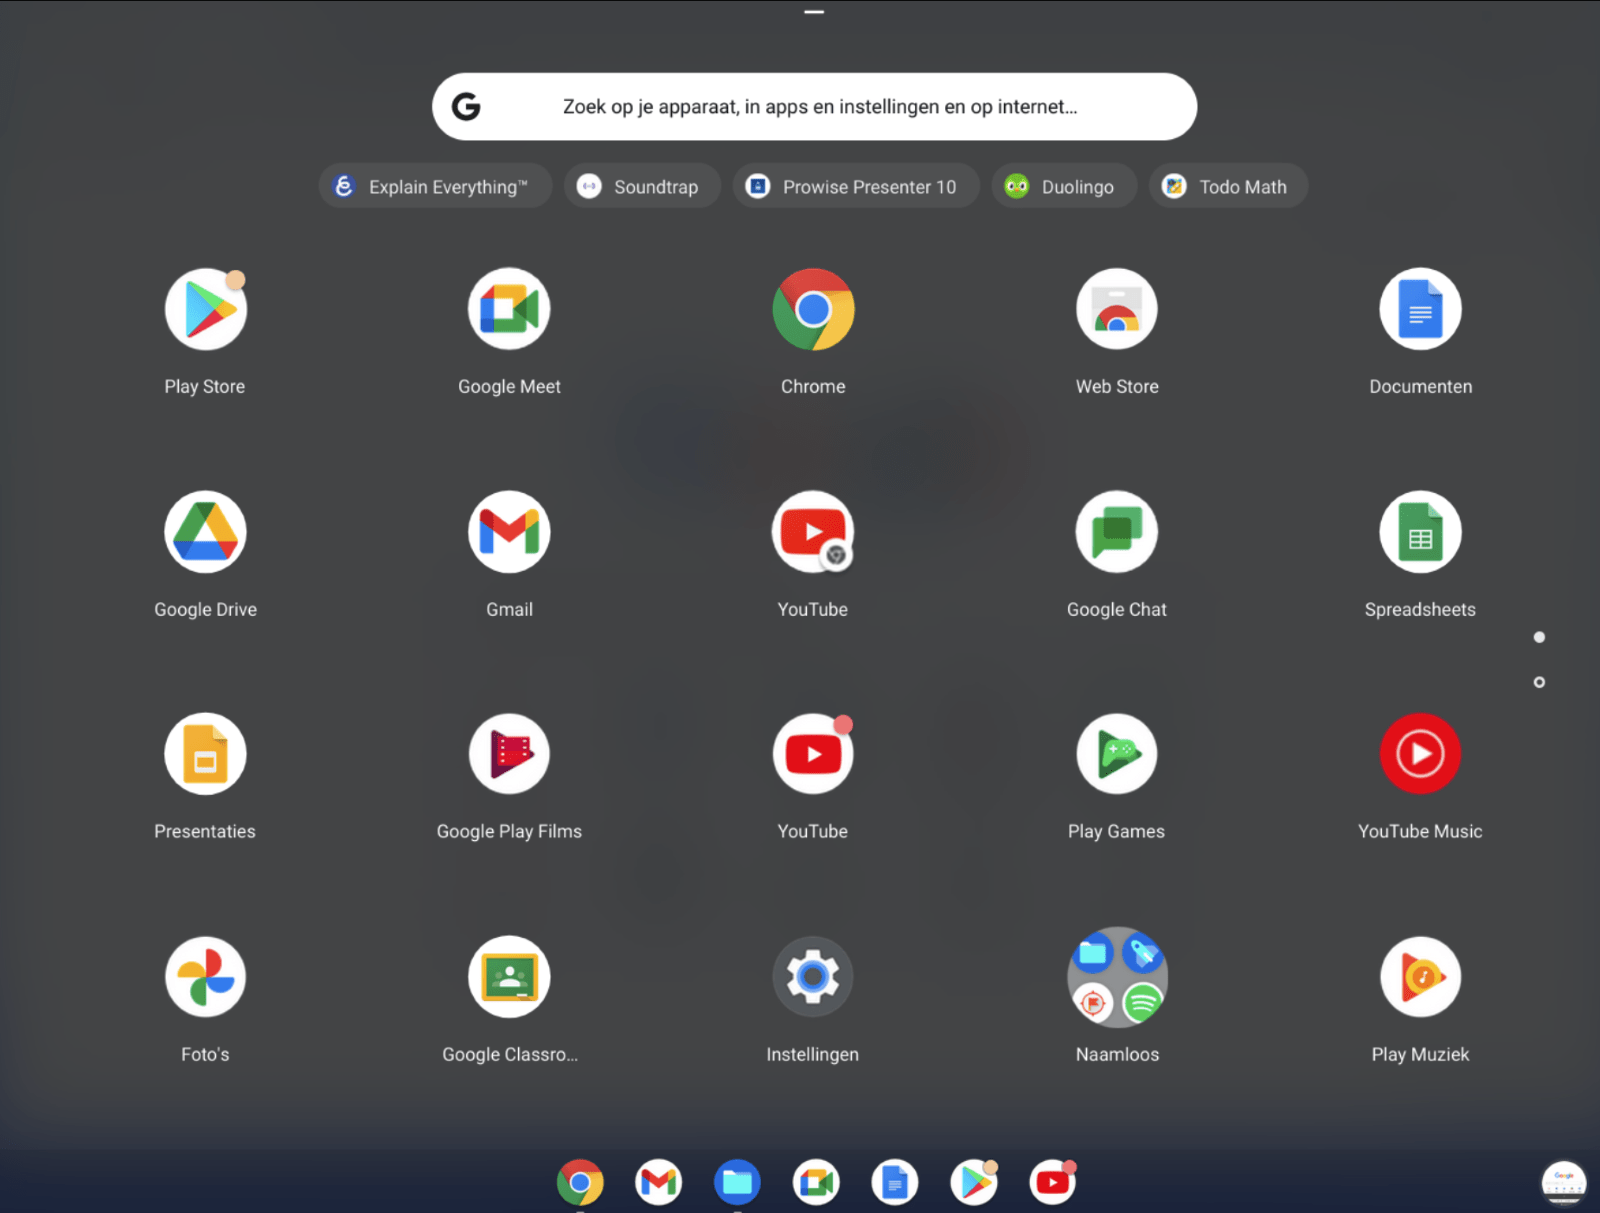Open Play Store from the shelf
Viewport: 1600px width, 1213px height.
point(974,1183)
